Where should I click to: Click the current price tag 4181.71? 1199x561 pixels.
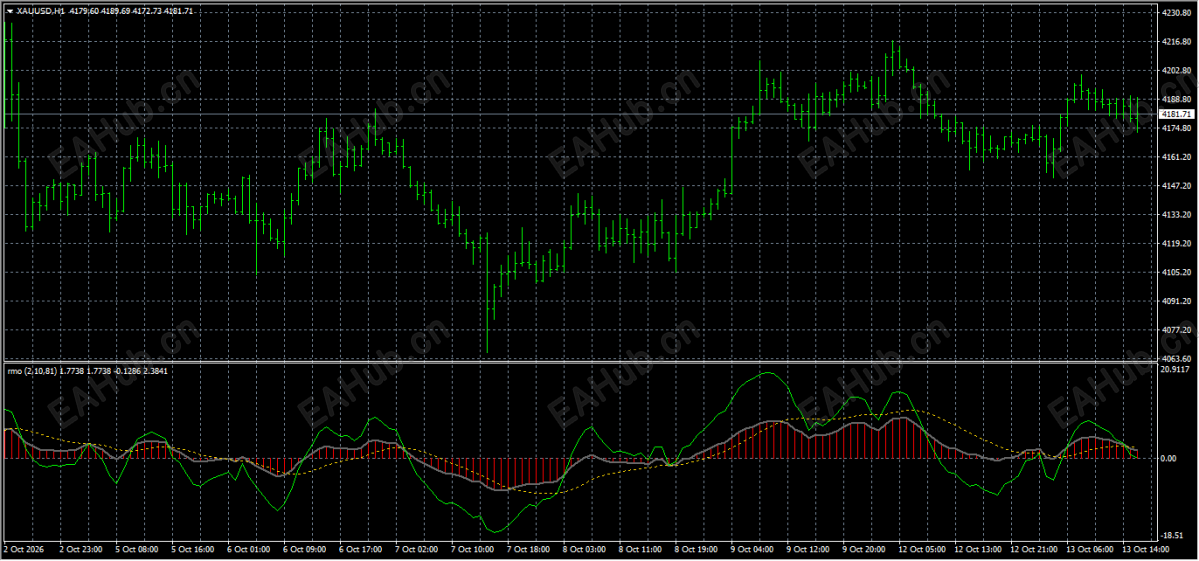click(1177, 114)
